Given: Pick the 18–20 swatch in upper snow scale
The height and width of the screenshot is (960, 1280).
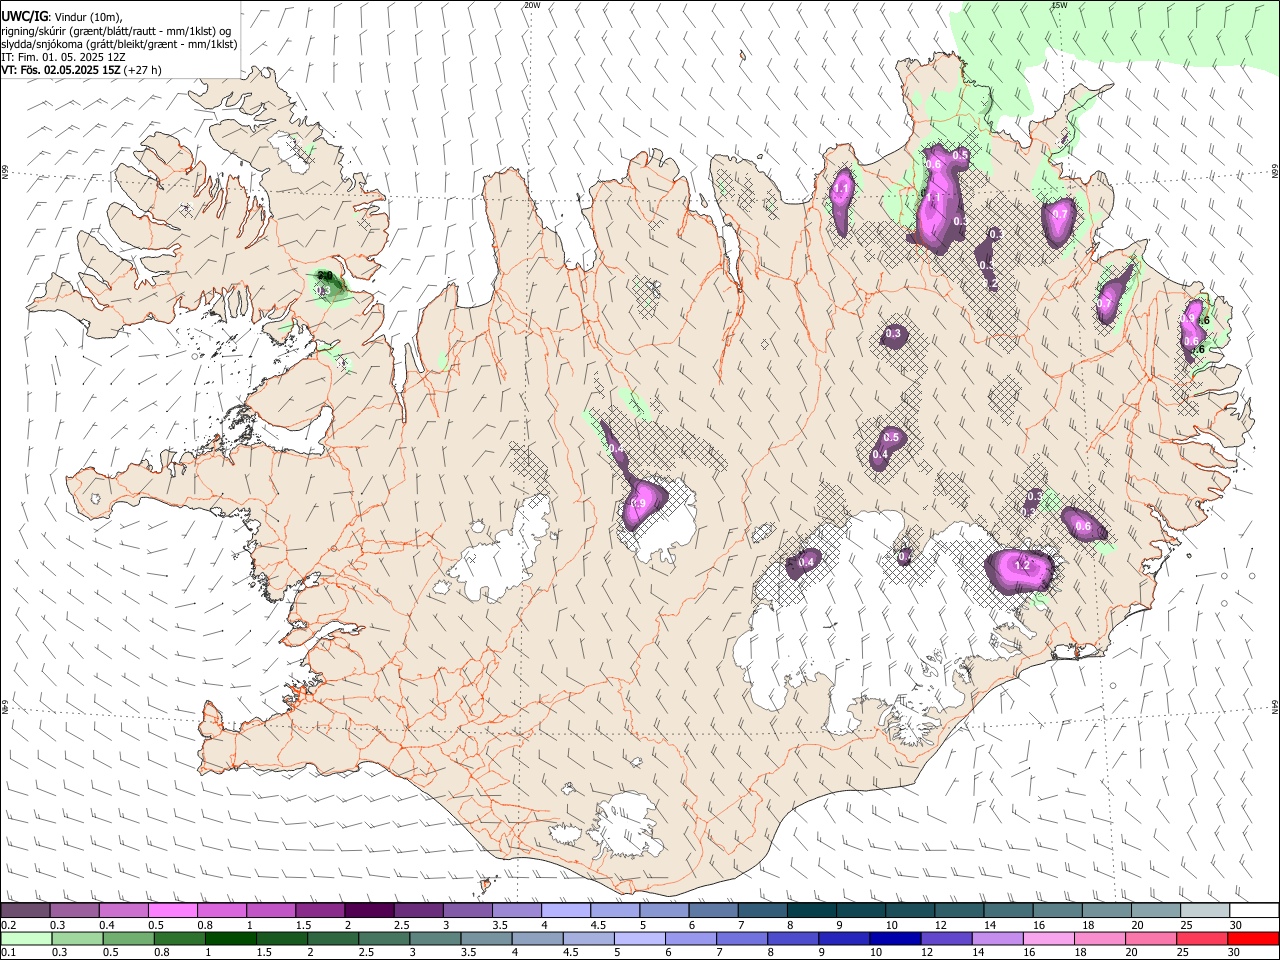Looking at the screenshot, I should [1105, 910].
